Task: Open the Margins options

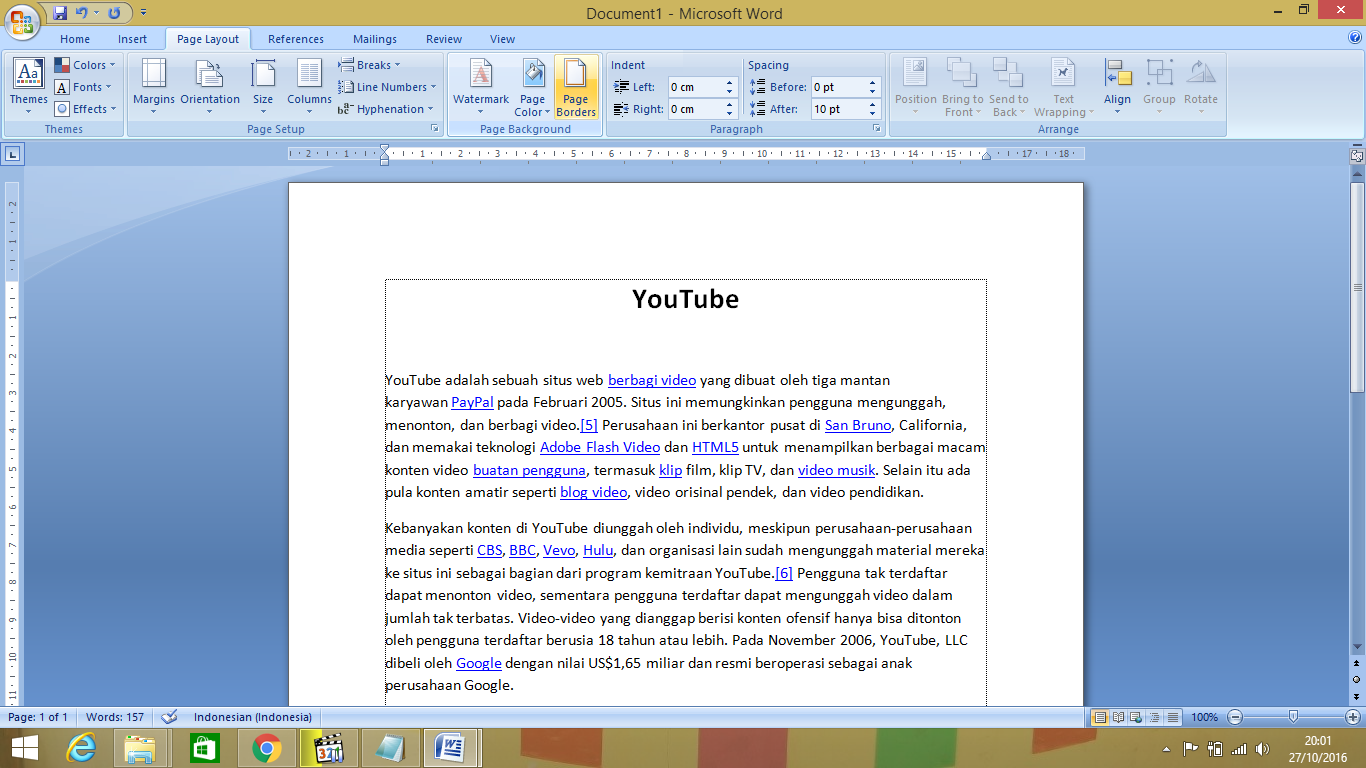Action: [152, 87]
